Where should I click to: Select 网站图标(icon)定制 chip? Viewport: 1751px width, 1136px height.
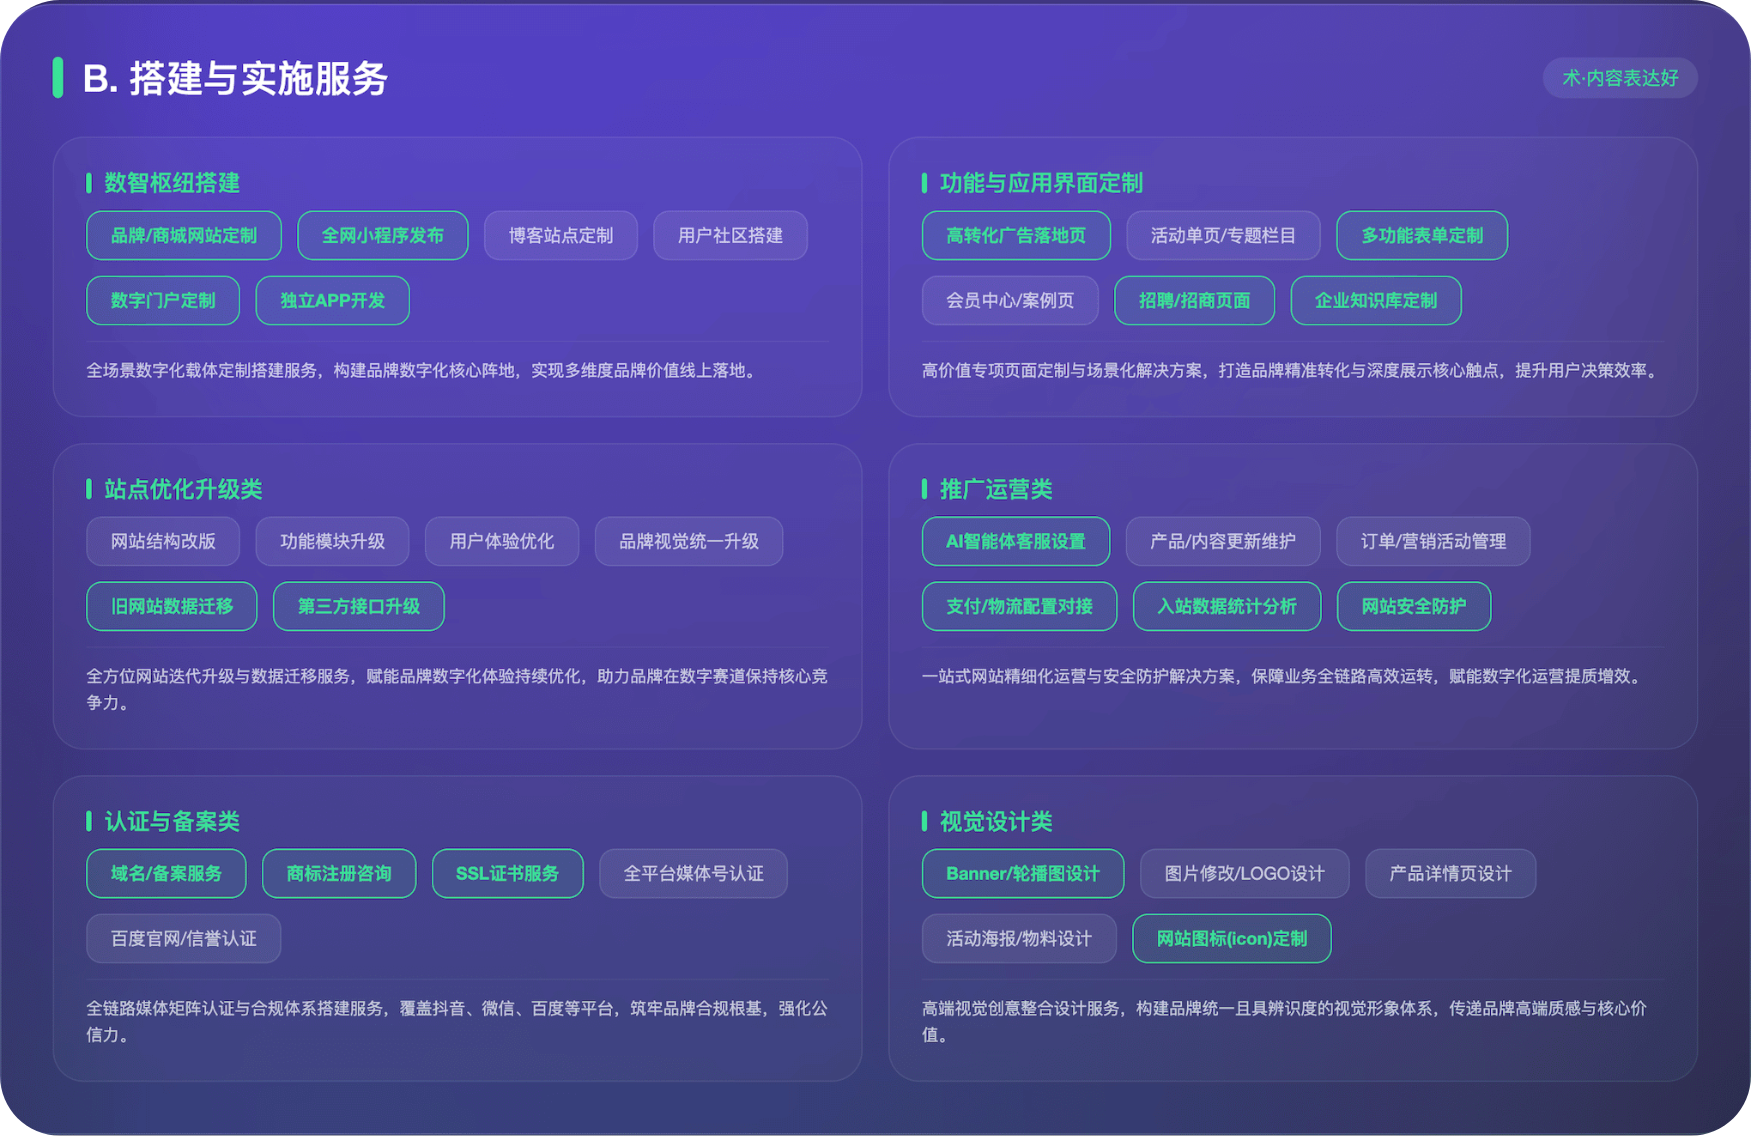tap(1231, 939)
